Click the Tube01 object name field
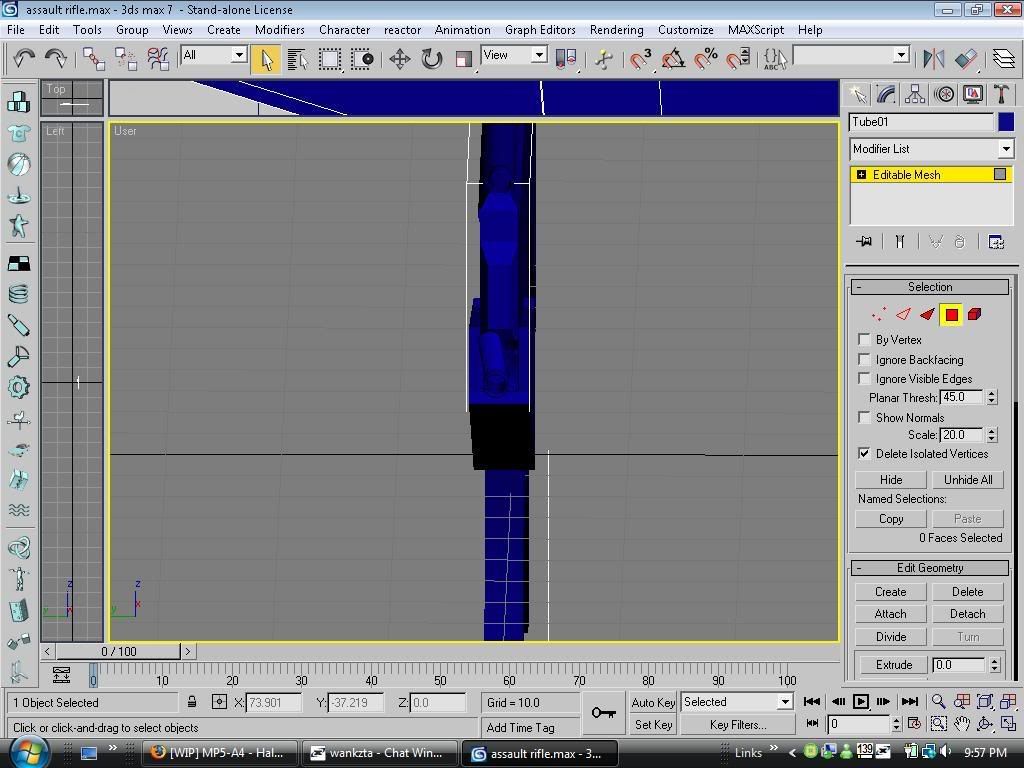The image size is (1024, 768). 920,122
